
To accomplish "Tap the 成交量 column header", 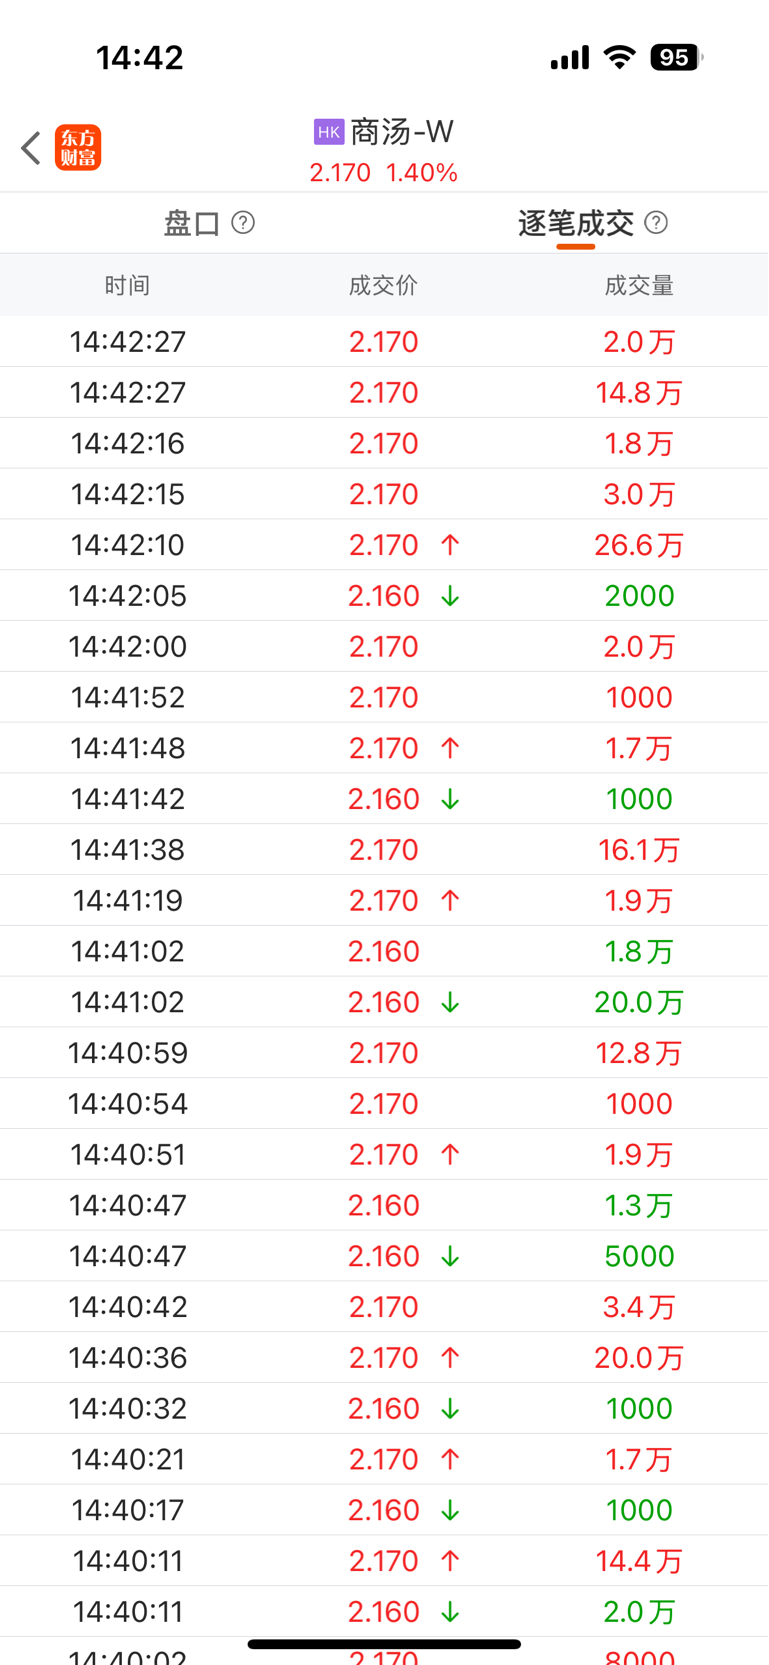I will pyautogui.click(x=639, y=286).
